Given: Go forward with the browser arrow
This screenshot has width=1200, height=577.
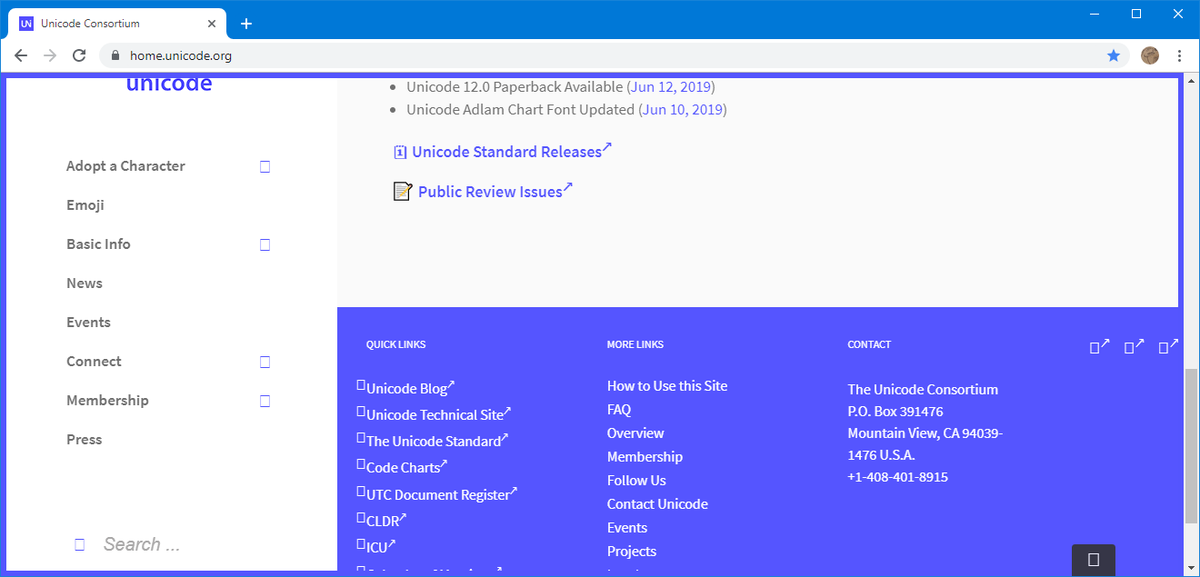Looking at the screenshot, I should 50,56.
